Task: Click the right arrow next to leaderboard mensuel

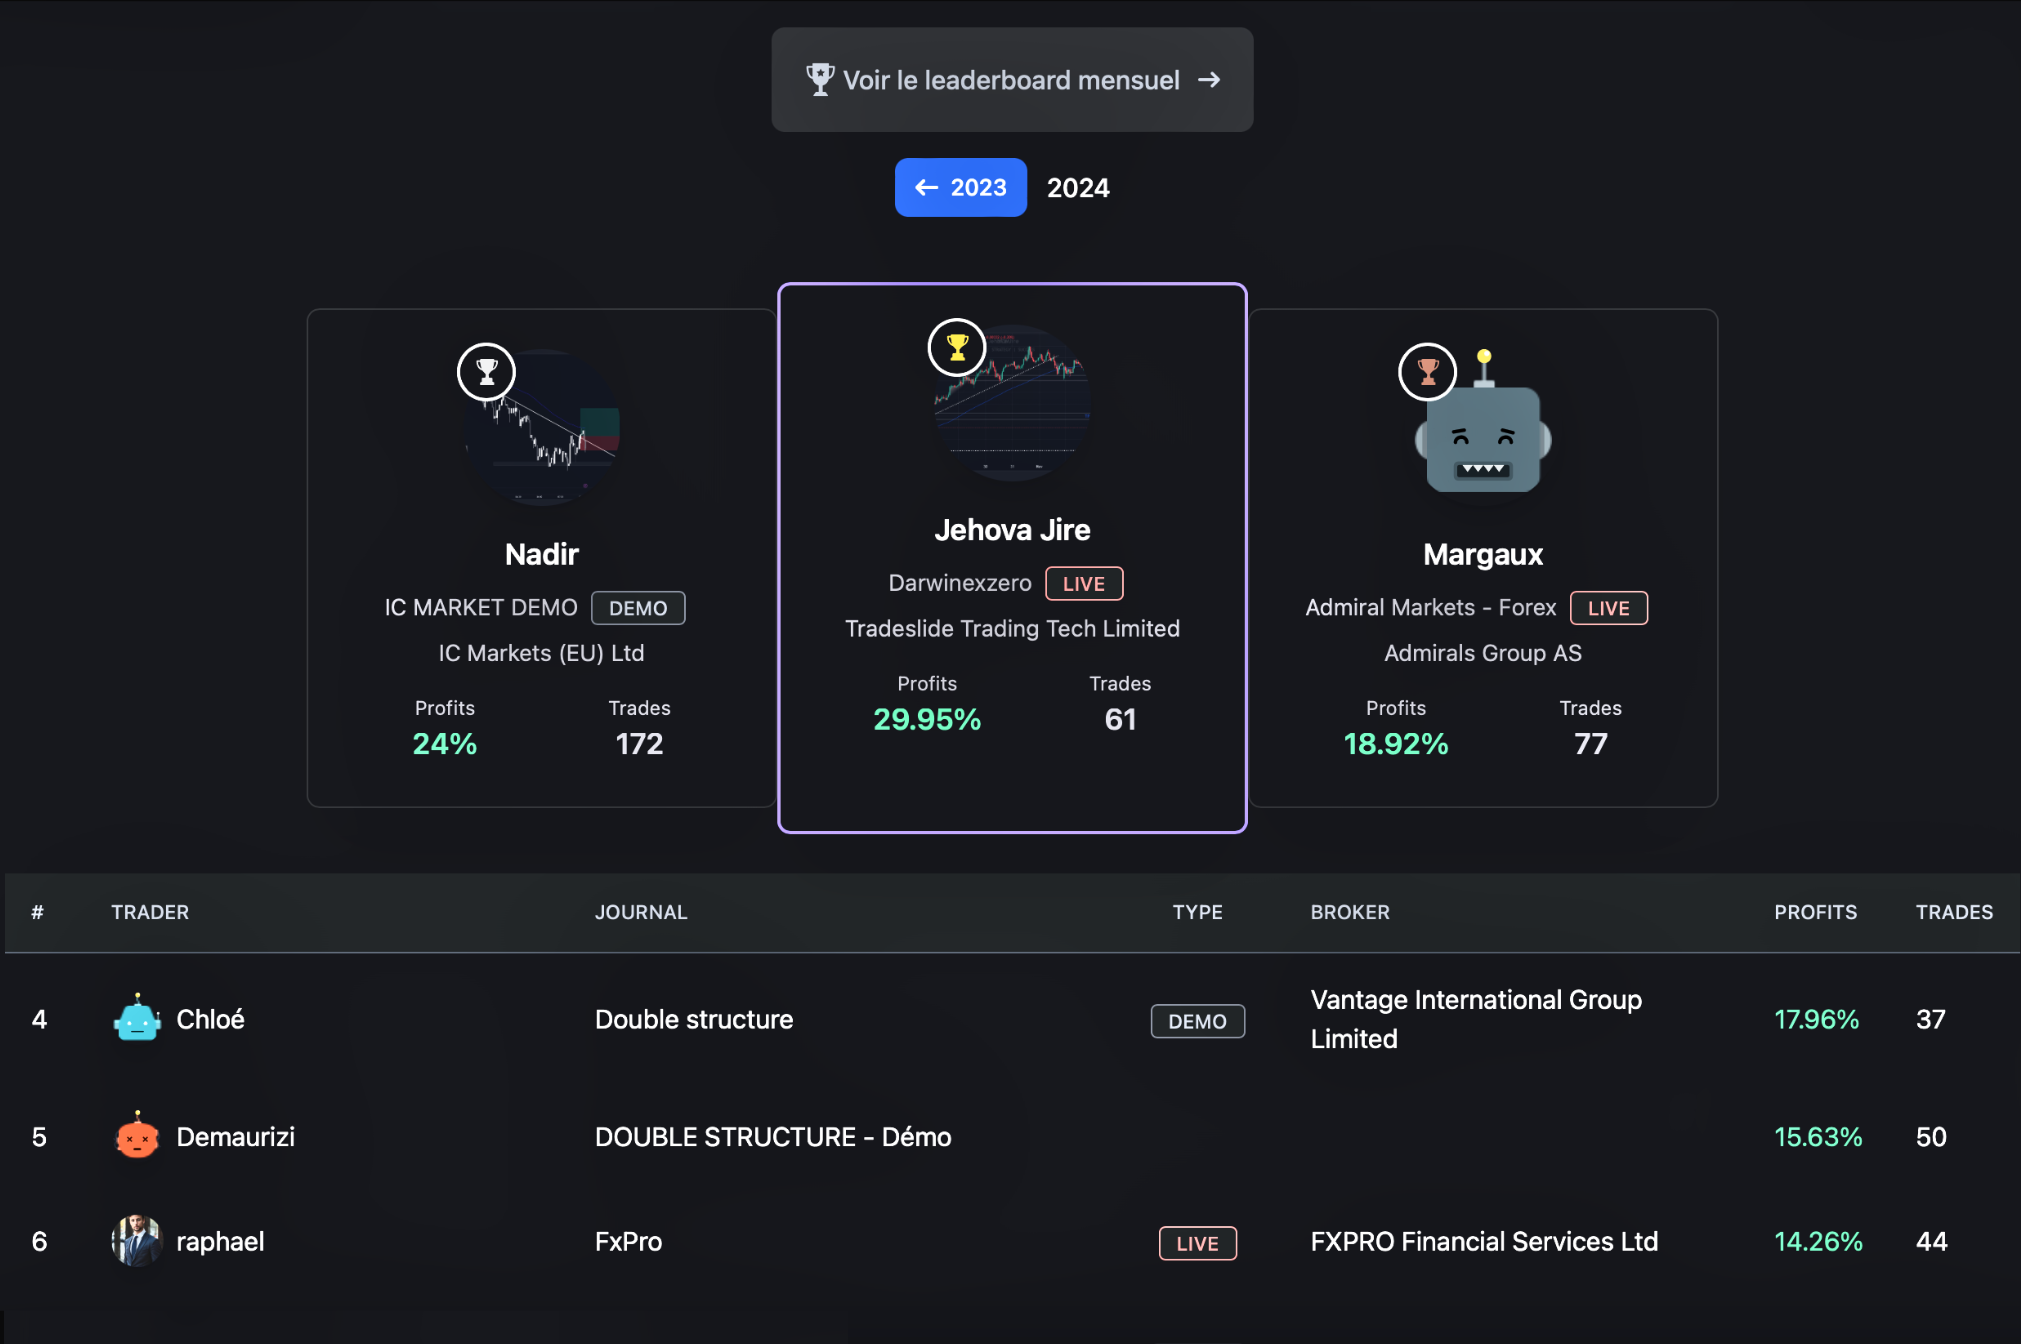Action: click(1209, 80)
